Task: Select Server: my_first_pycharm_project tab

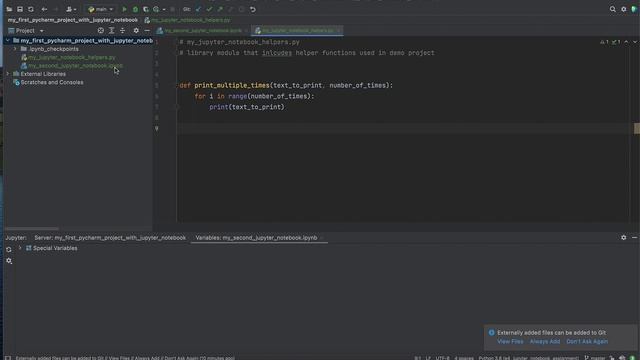Action: (x=110, y=238)
